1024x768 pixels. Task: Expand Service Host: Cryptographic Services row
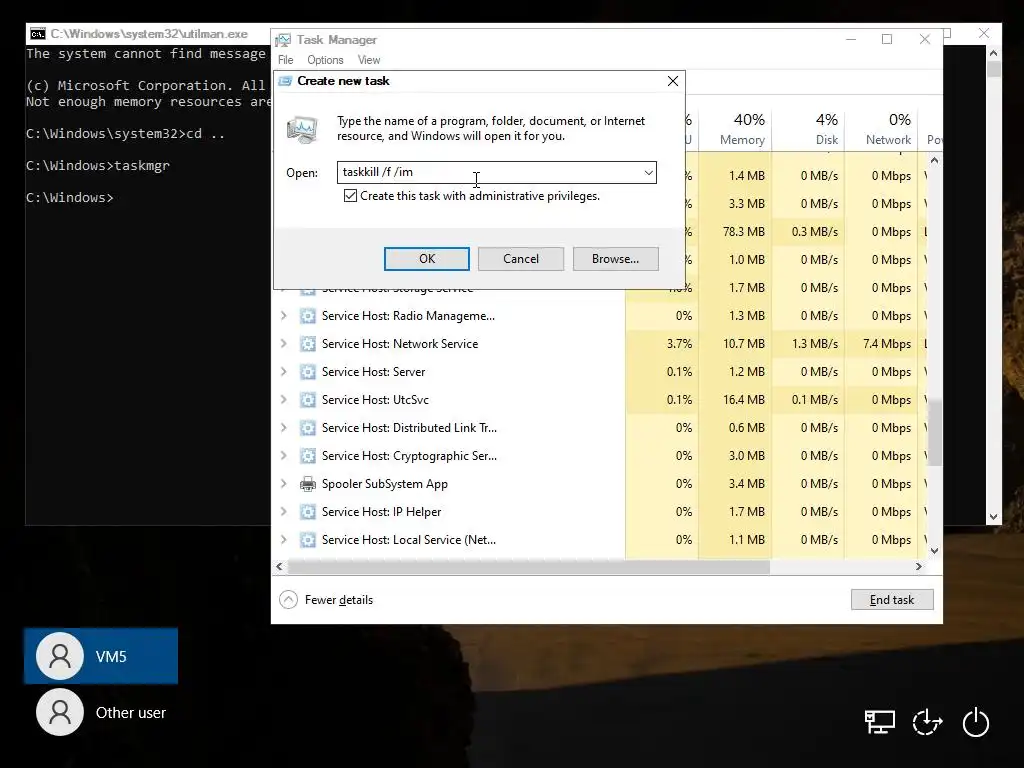pyautogui.click(x=283, y=456)
